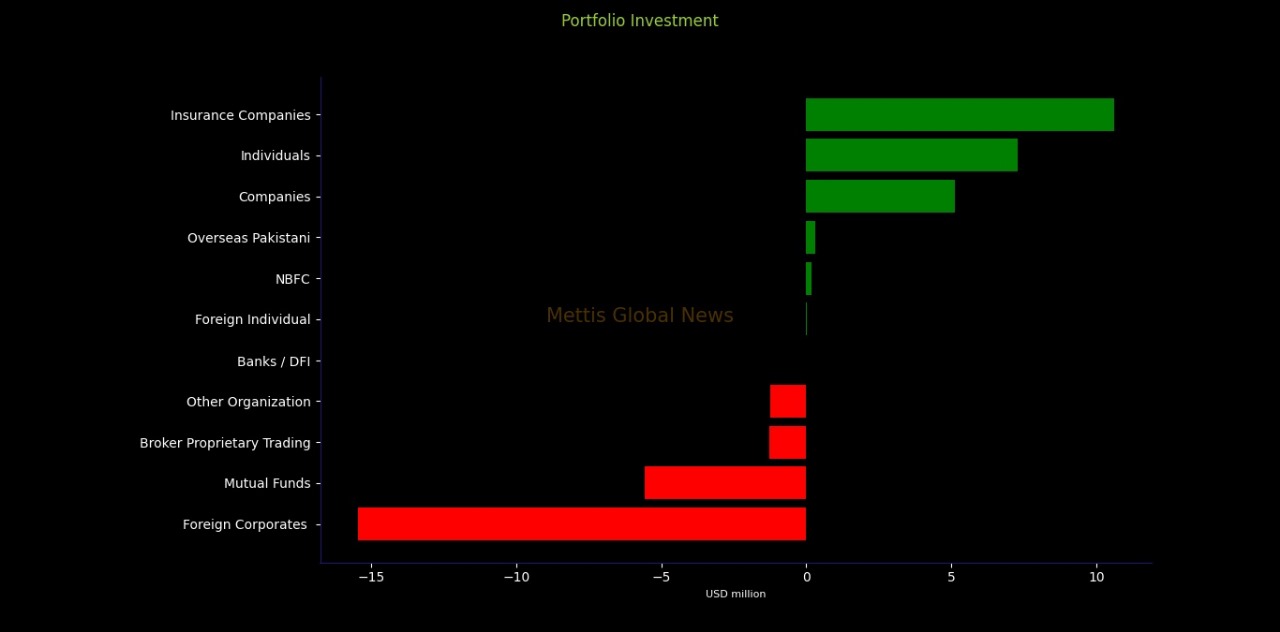Select the green Insurance Companies bar
The width and height of the screenshot is (1280, 632).
pos(959,115)
